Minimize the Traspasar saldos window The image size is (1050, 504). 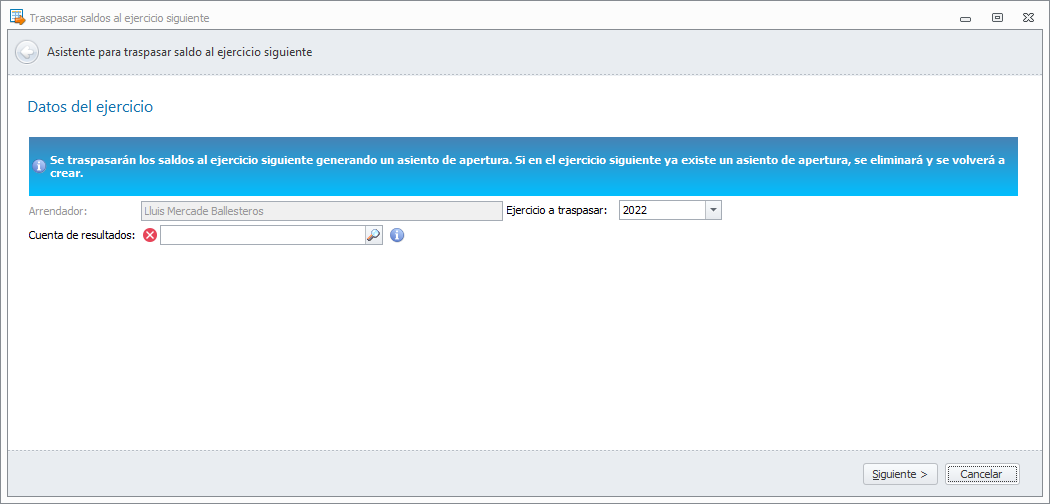(x=965, y=19)
